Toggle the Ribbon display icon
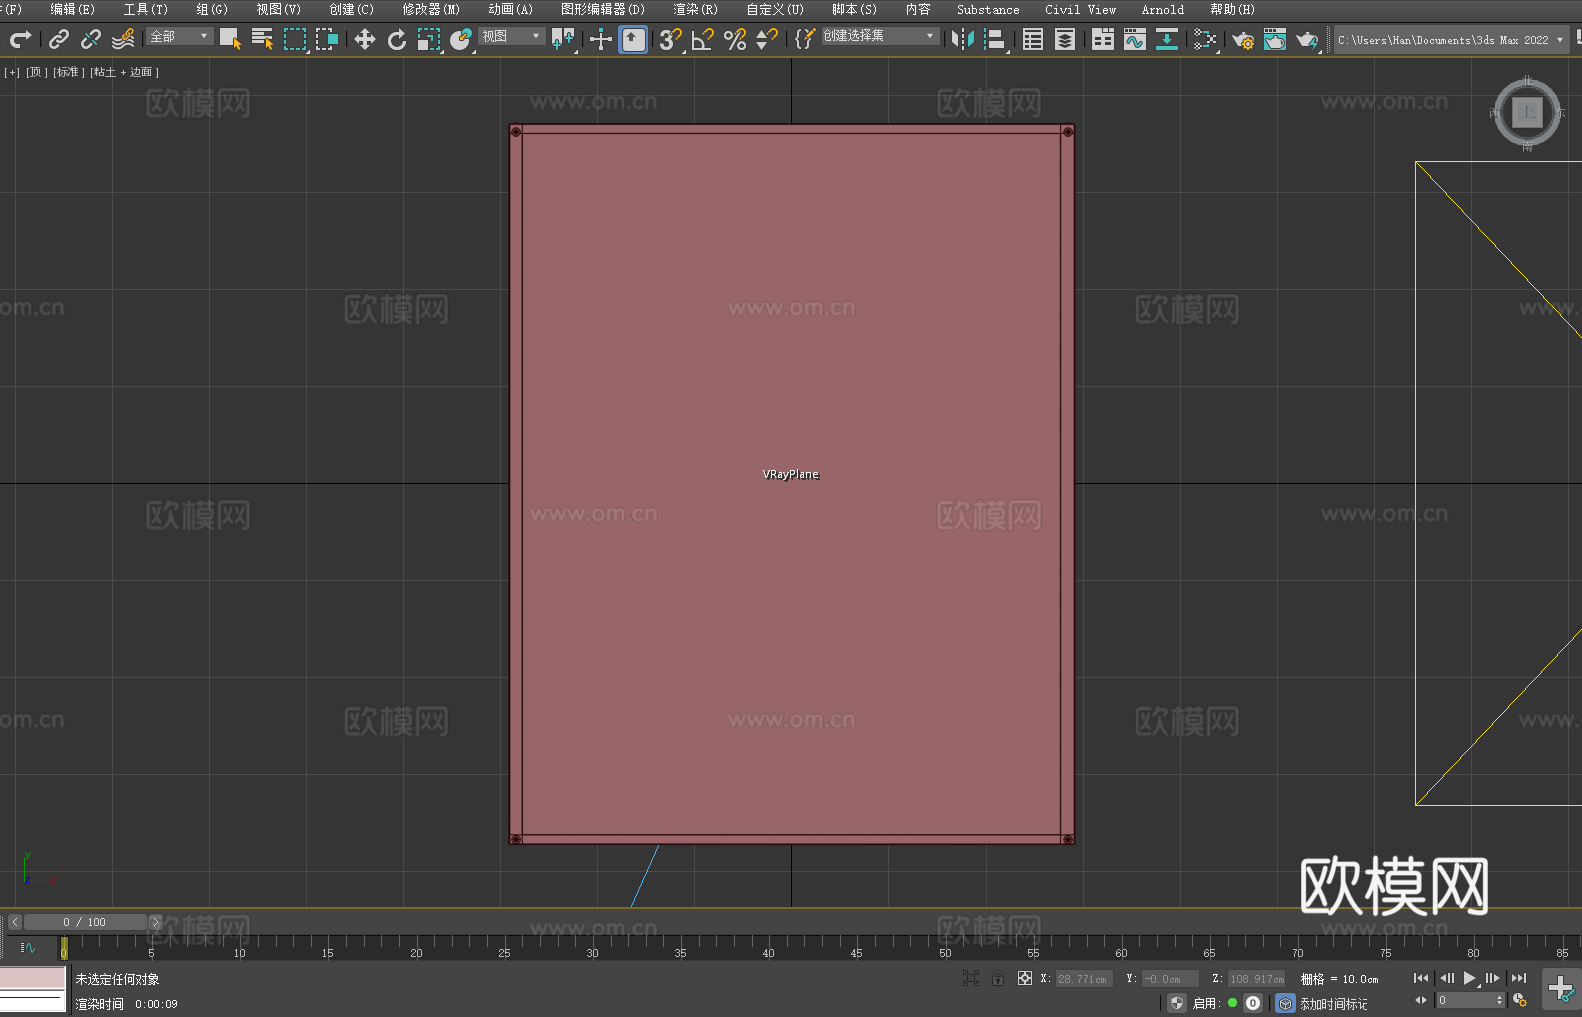 coord(1103,39)
